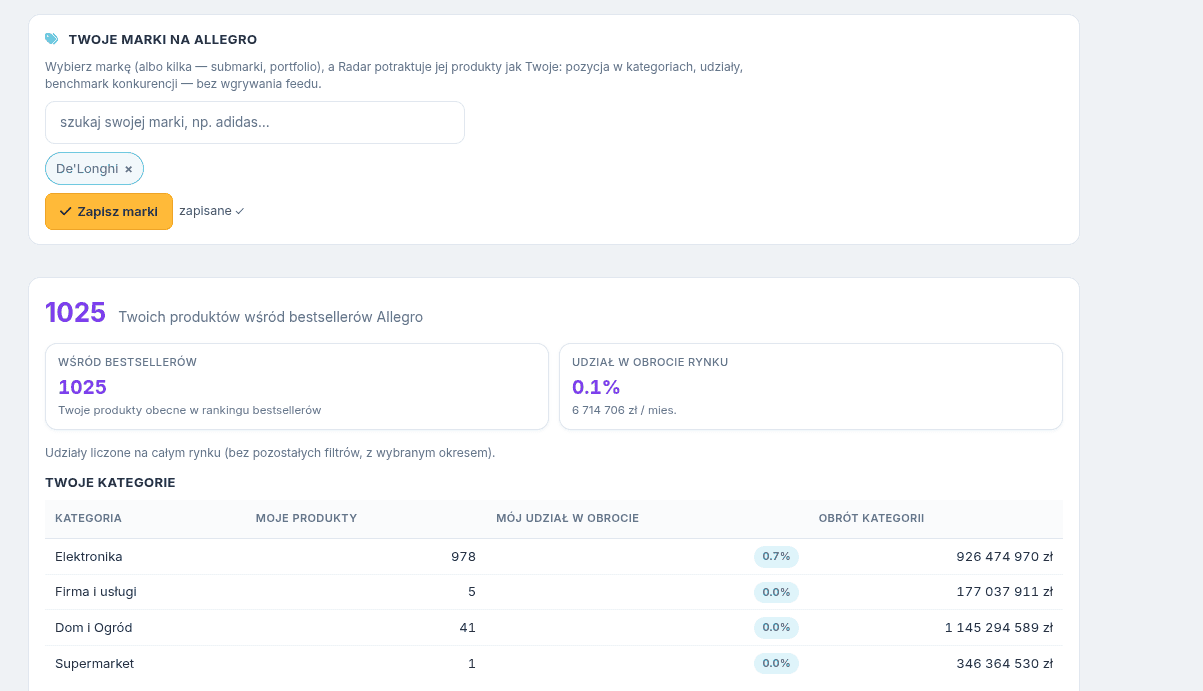Sort by the Kategoria column header
This screenshot has height=691, width=1203.
click(x=88, y=518)
